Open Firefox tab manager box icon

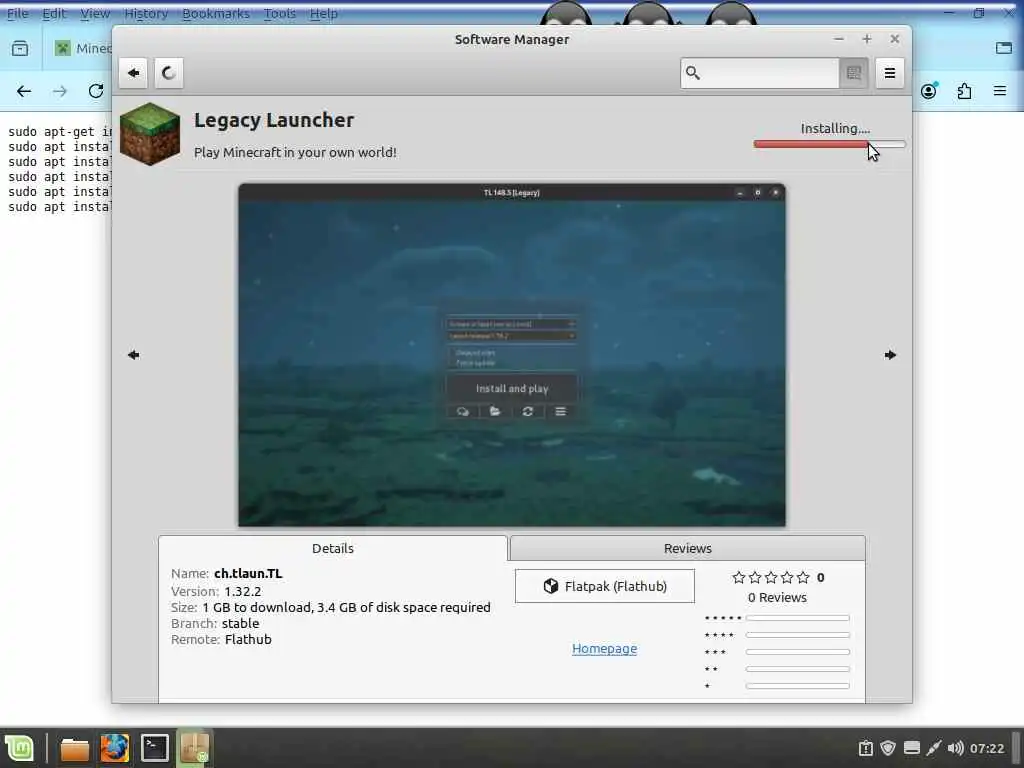coord(20,48)
